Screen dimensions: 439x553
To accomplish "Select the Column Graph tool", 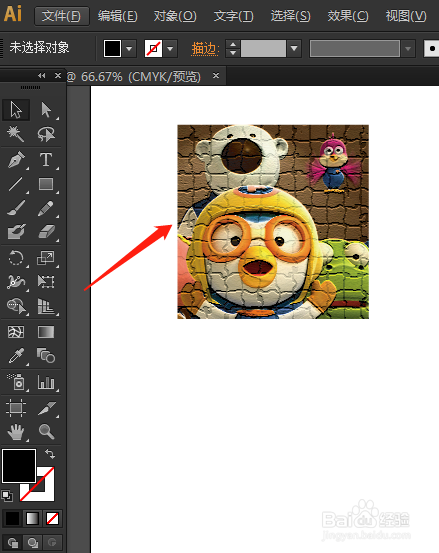I will point(46,382).
